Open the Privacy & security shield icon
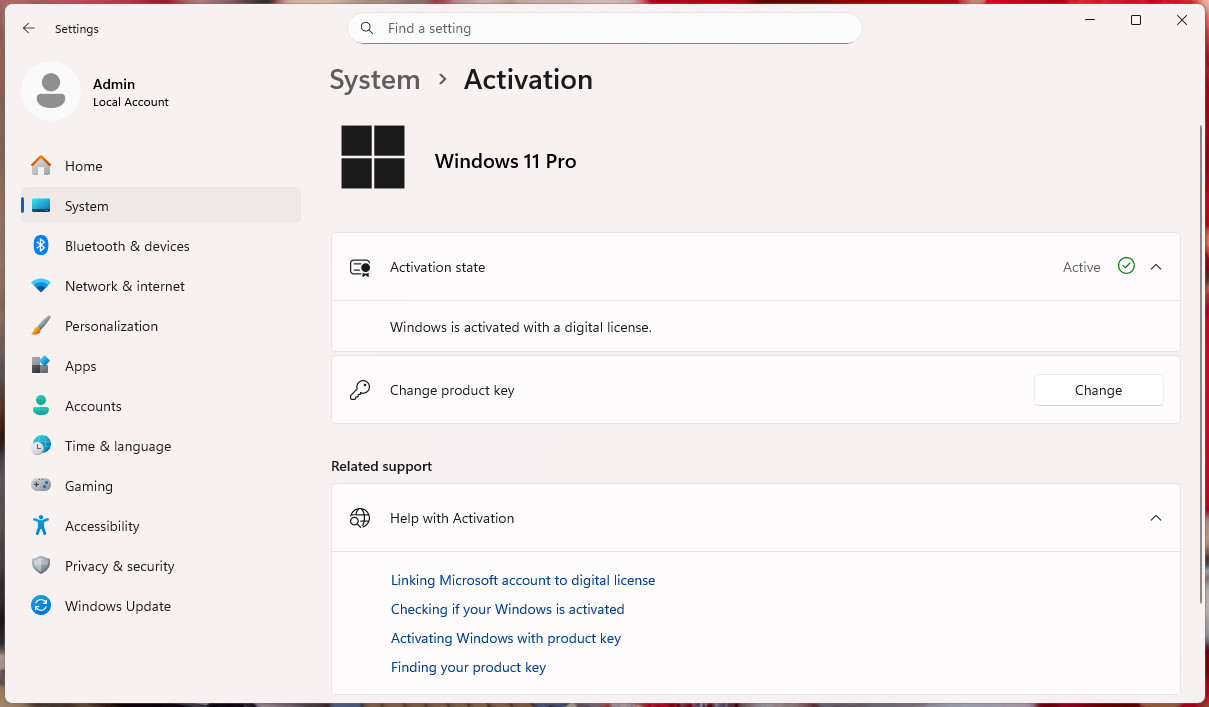 [x=41, y=566]
